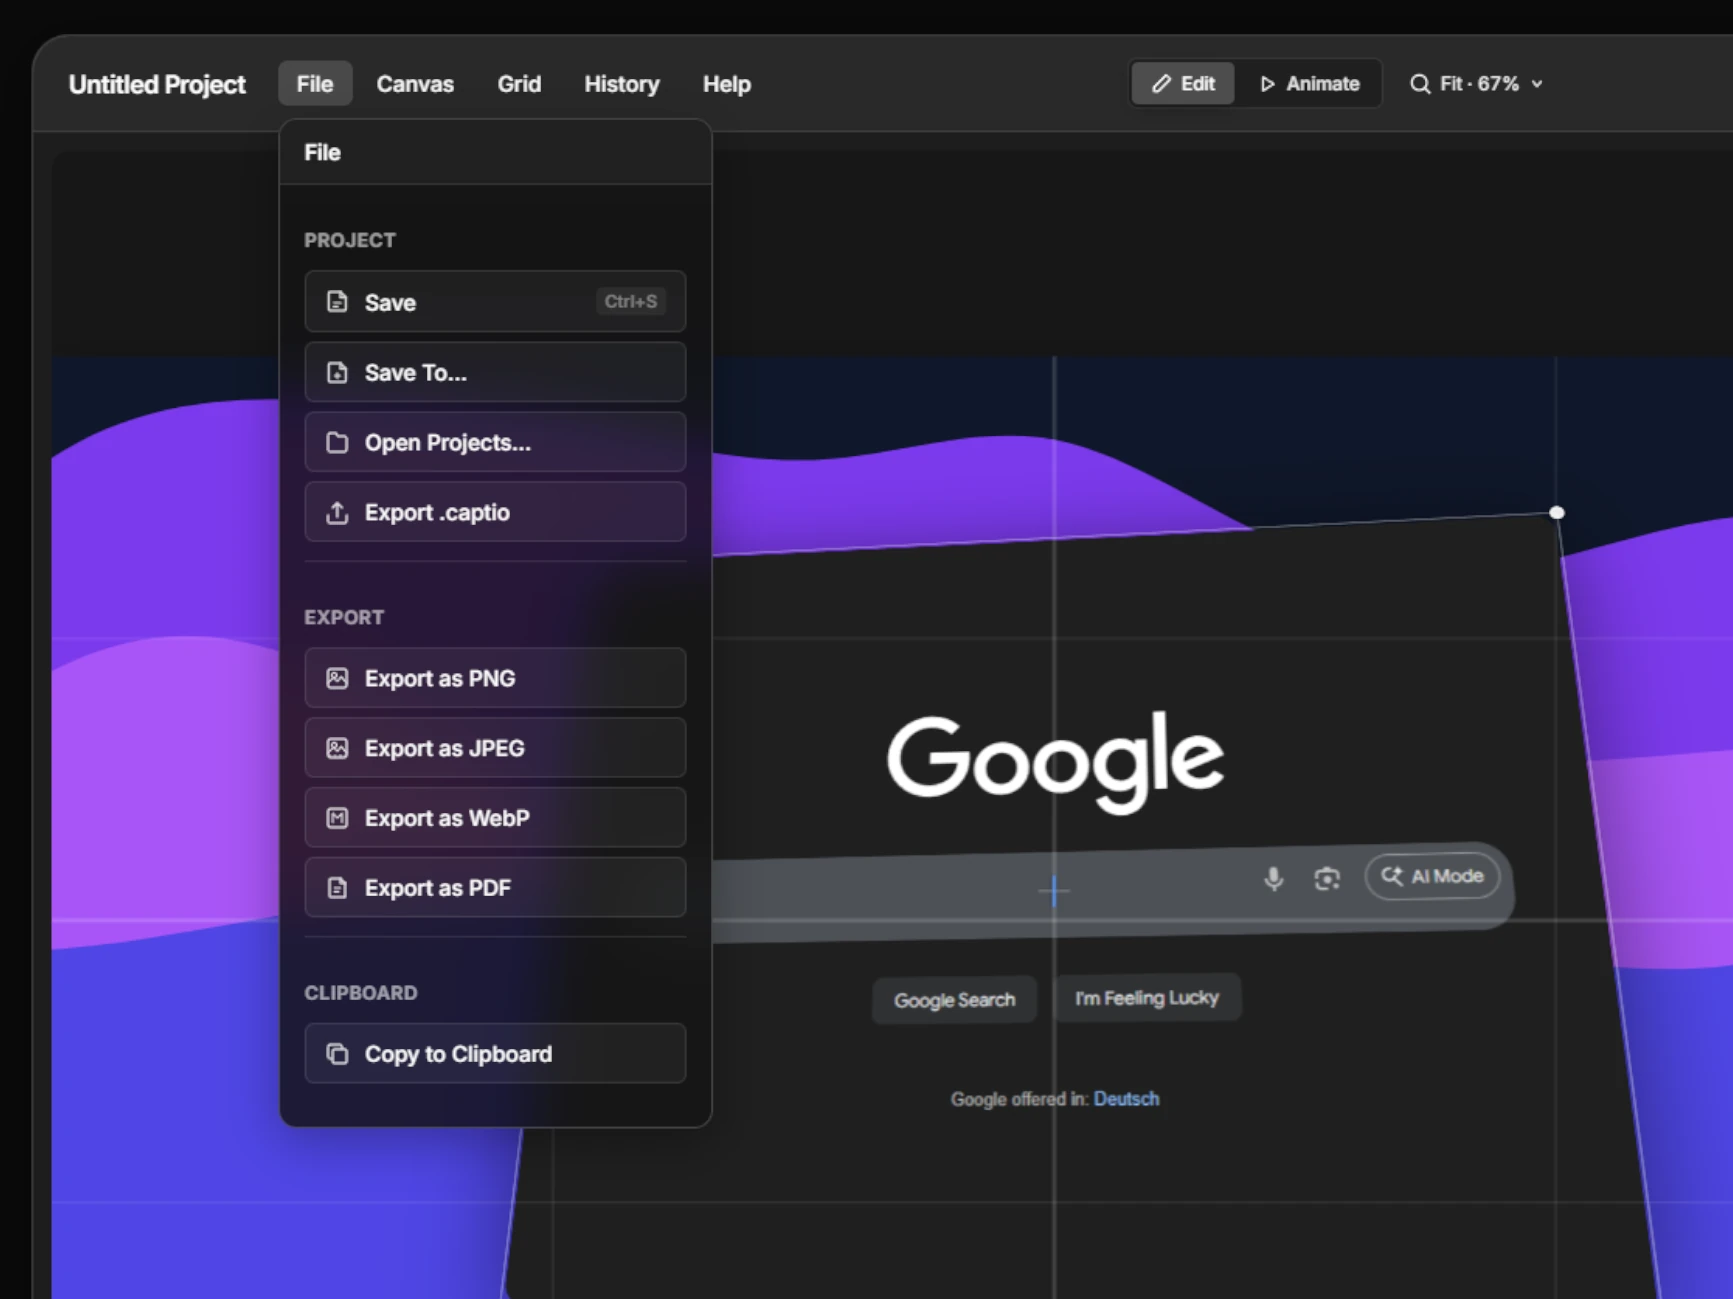Choose Export as PDF
This screenshot has height=1299, width=1733.
point(437,887)
